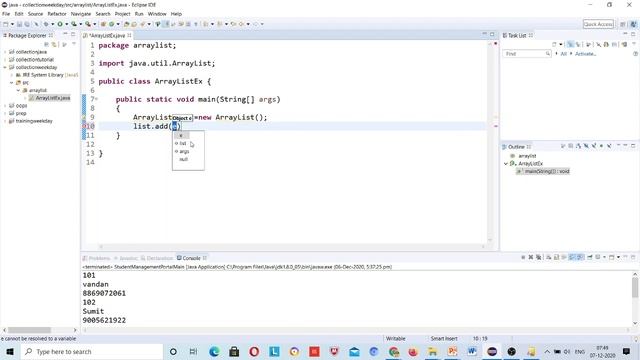
Task: Click New Task icon in Task List
Action: coord(555,44)
